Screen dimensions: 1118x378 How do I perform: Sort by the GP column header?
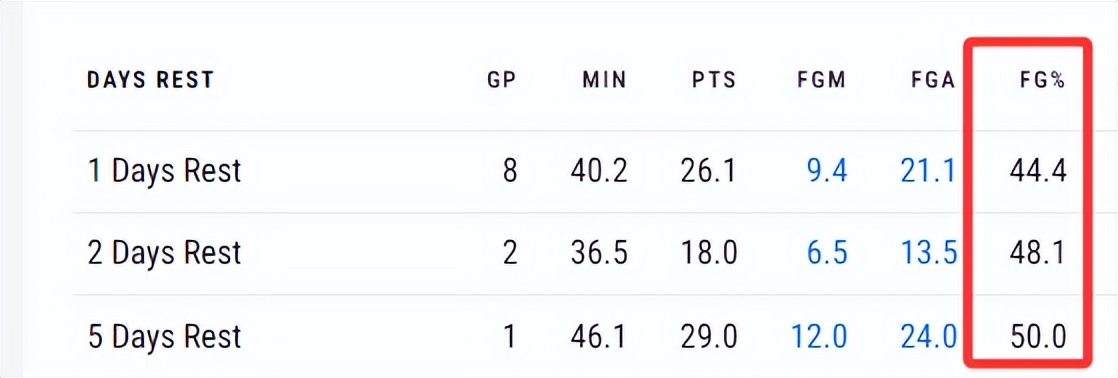[x=501, y=80]
